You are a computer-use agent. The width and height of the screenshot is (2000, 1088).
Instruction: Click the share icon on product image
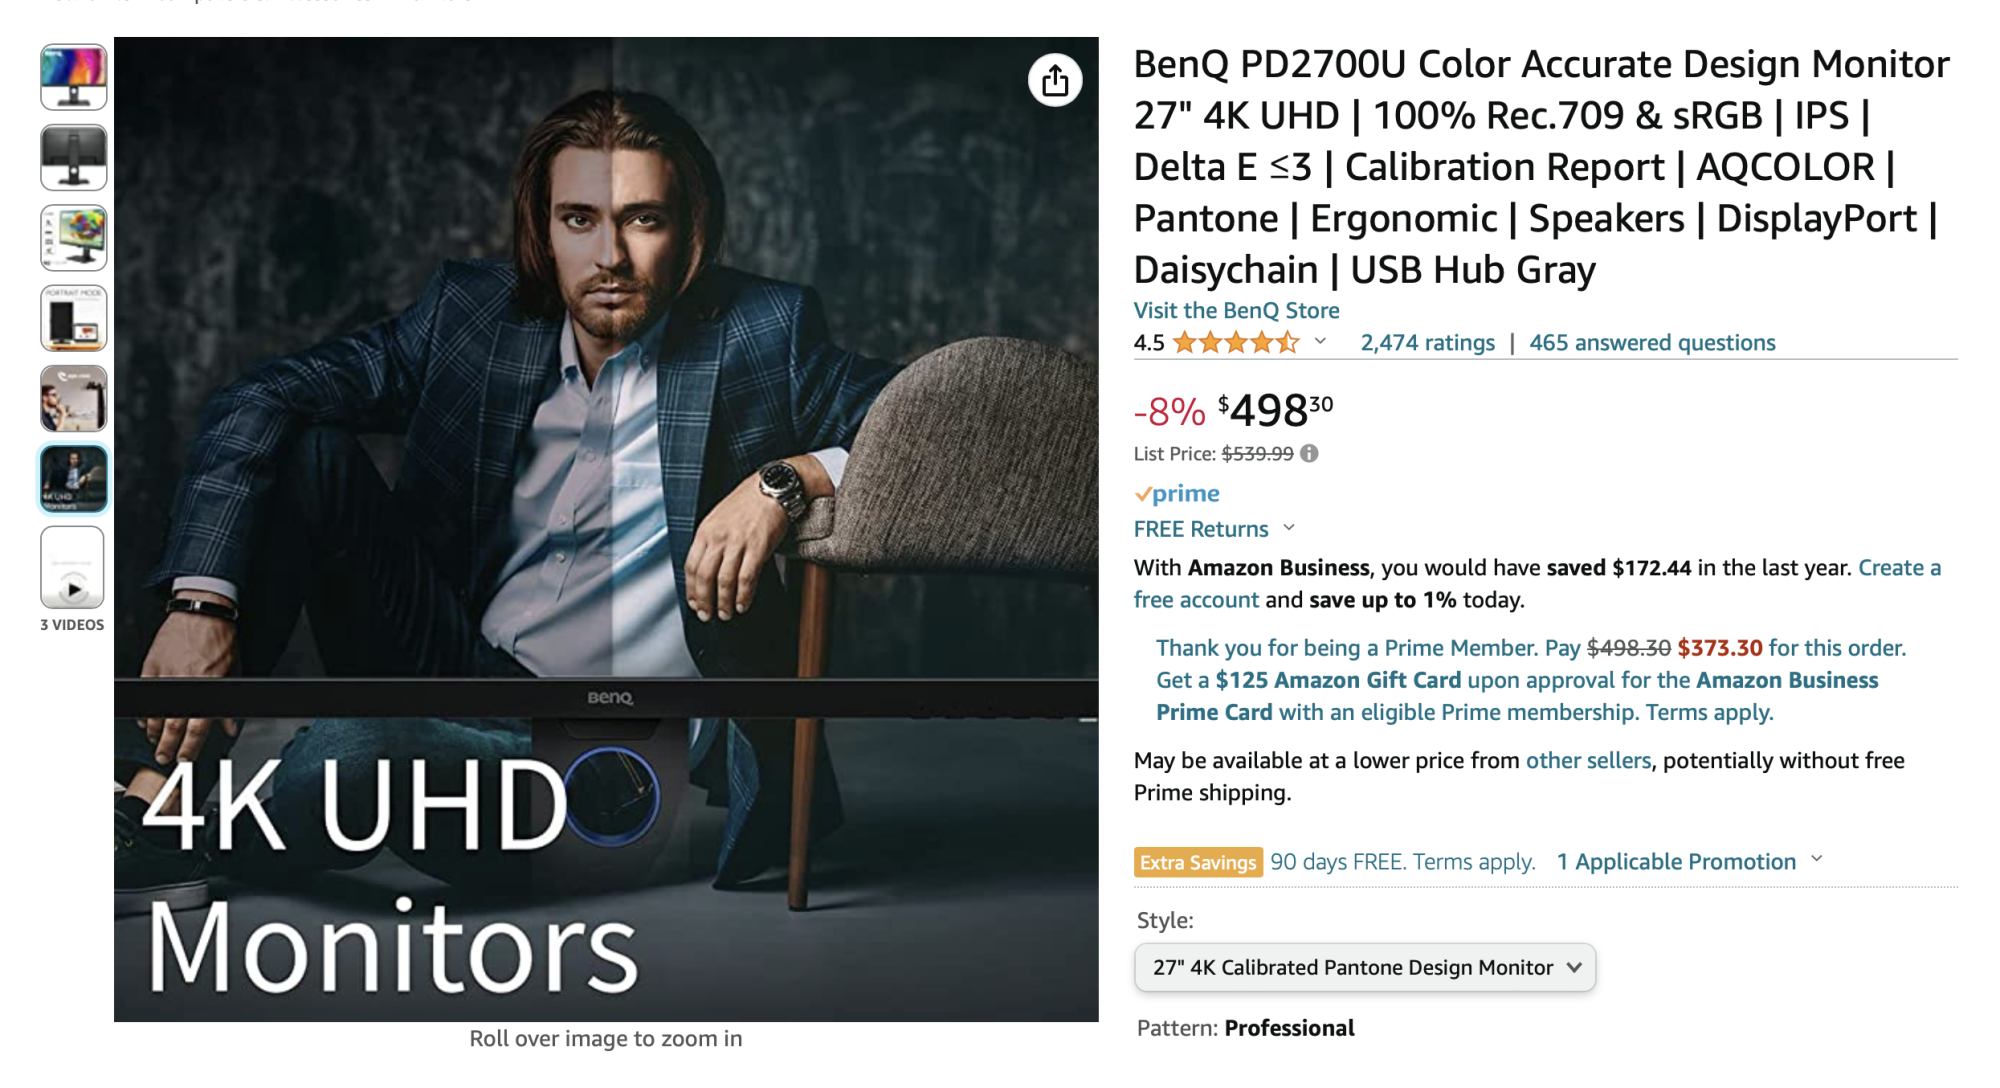pyautogui.click(x=1055, y=81)
